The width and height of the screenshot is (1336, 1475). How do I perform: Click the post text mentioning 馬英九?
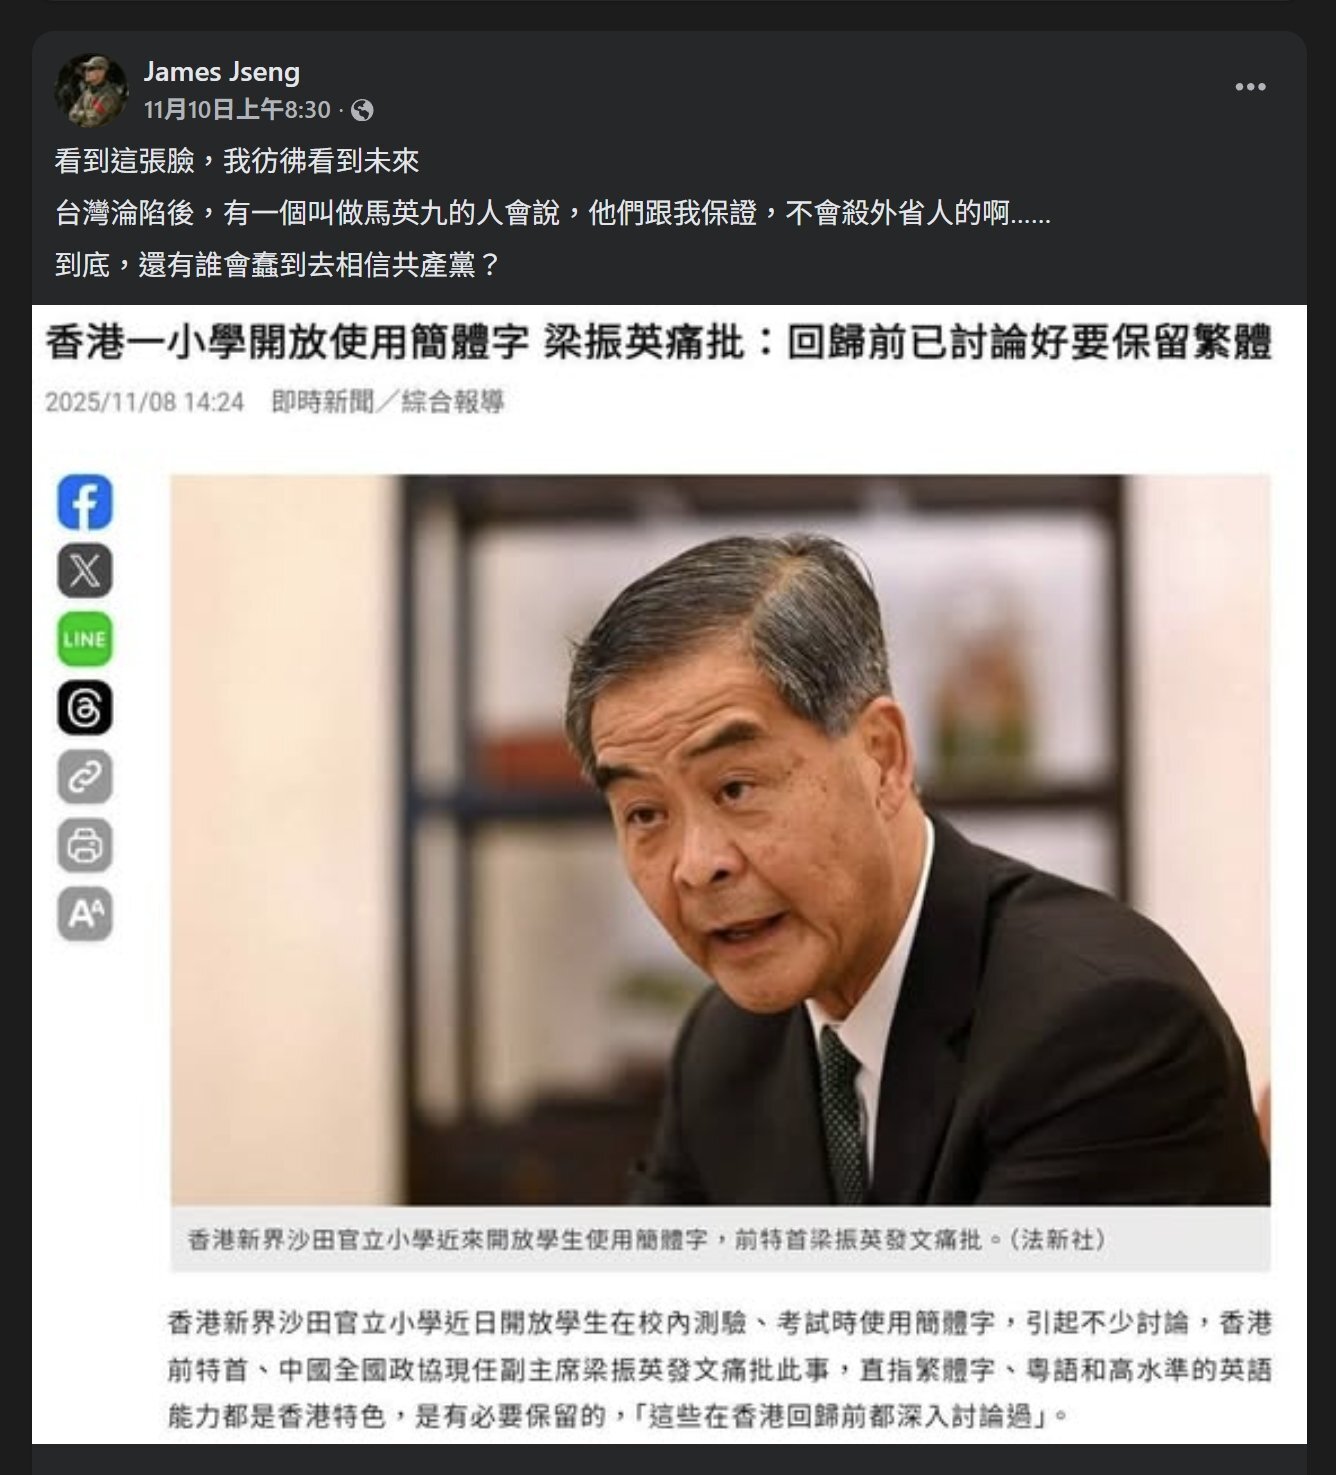(552, 213)
